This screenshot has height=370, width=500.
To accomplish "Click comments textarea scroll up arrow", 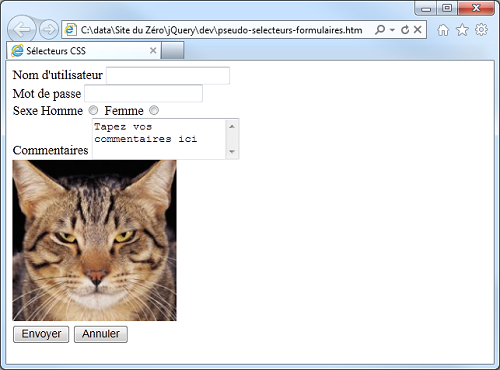I will point(232,127).
